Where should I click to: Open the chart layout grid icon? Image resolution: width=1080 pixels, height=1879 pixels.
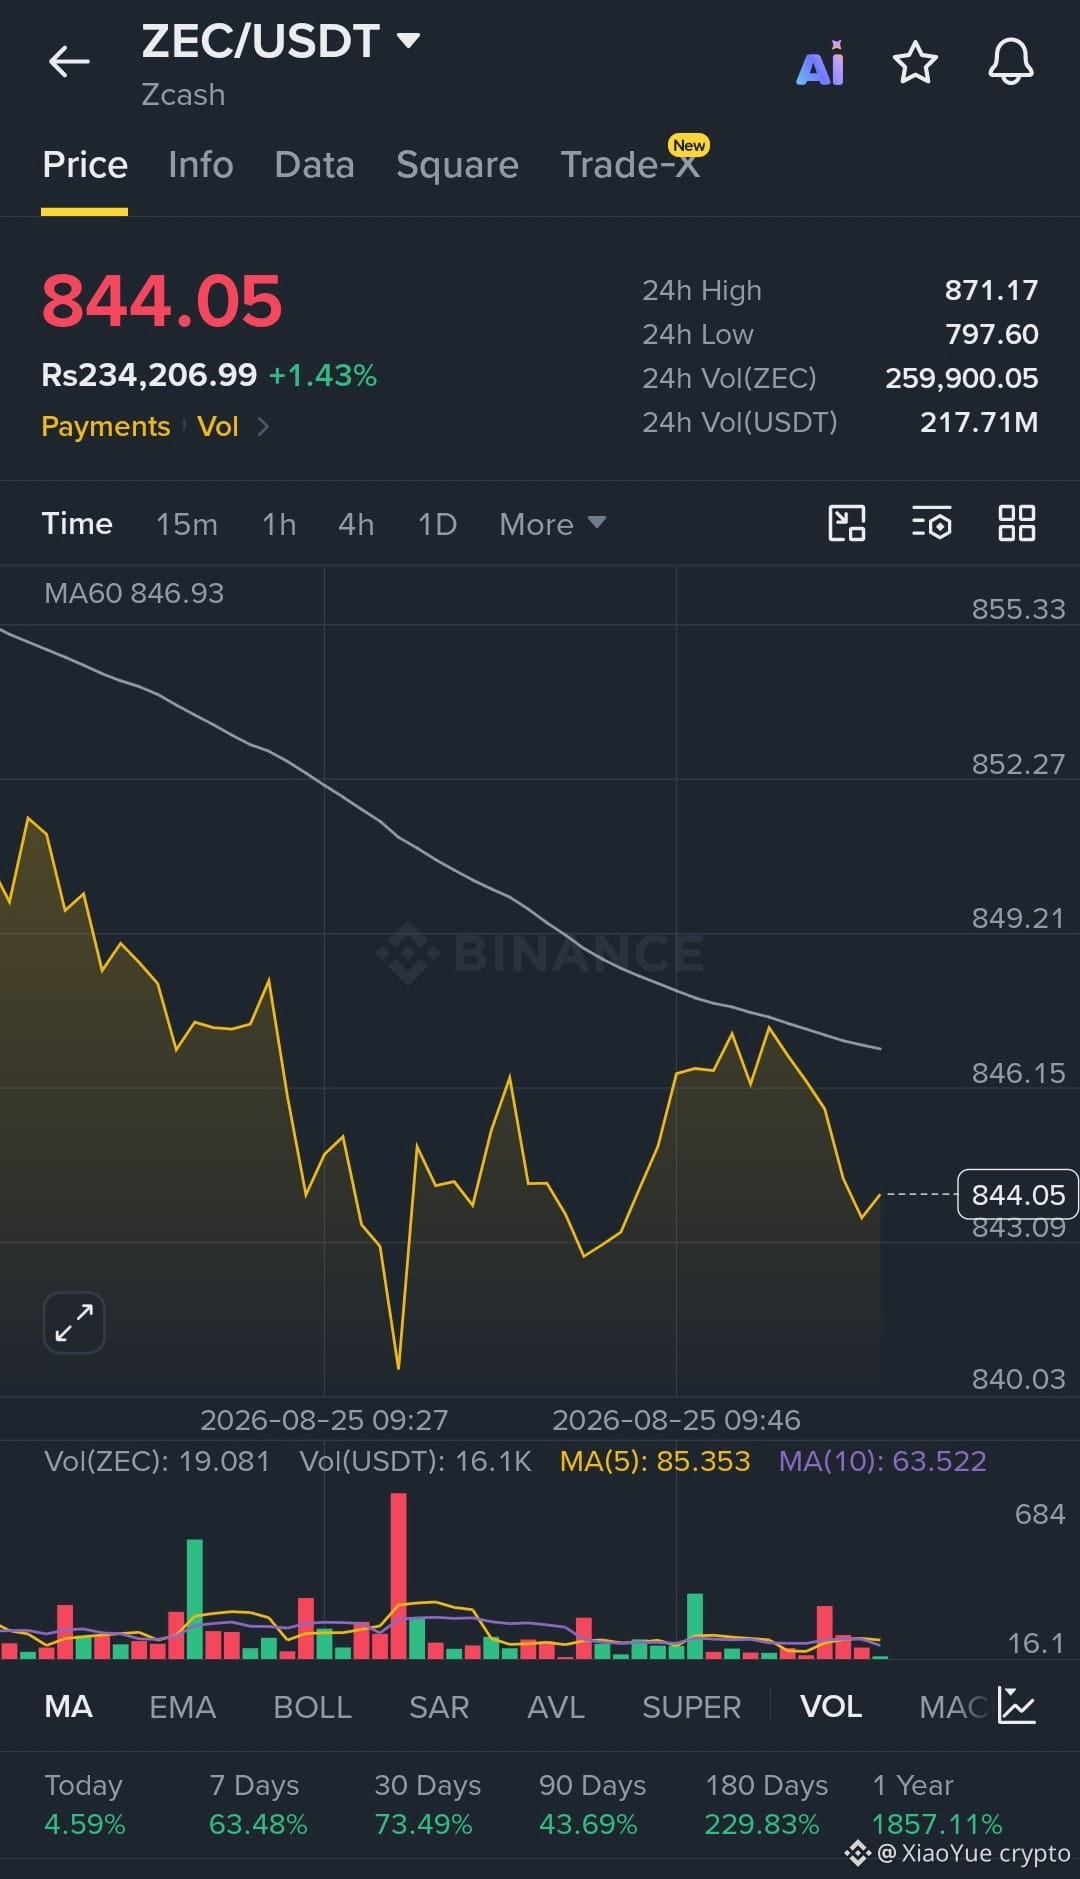click(x=1017, y=523)
